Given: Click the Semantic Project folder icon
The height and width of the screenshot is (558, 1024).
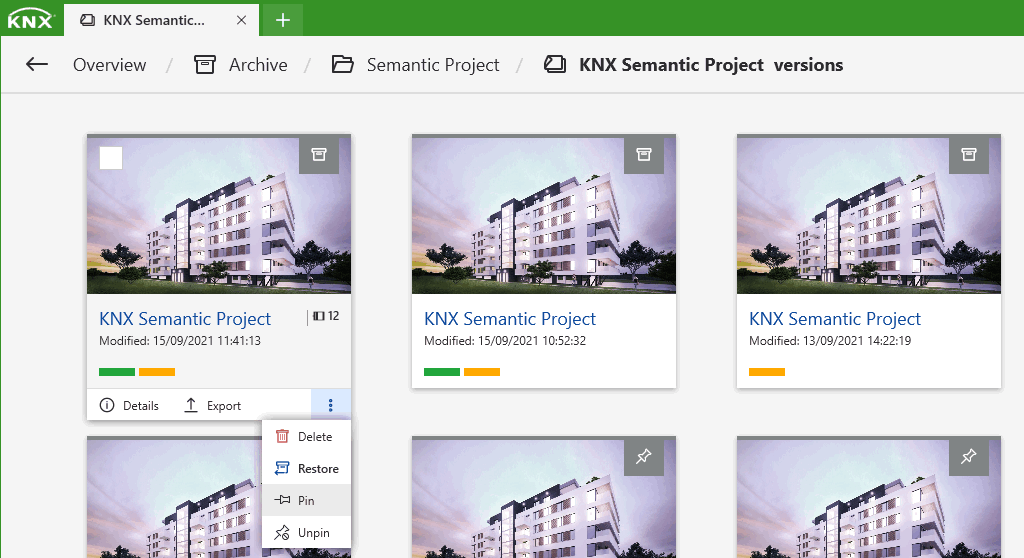Looking at the screenshot, I should [342, 64].
